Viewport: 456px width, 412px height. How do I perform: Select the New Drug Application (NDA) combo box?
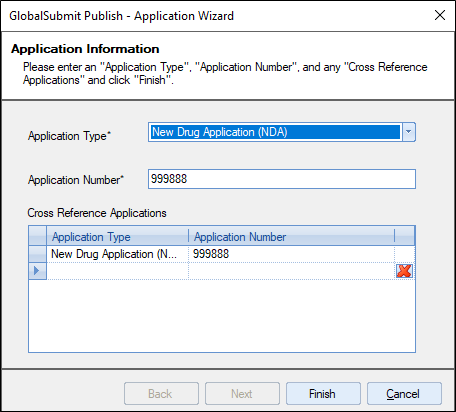point(282,132)
